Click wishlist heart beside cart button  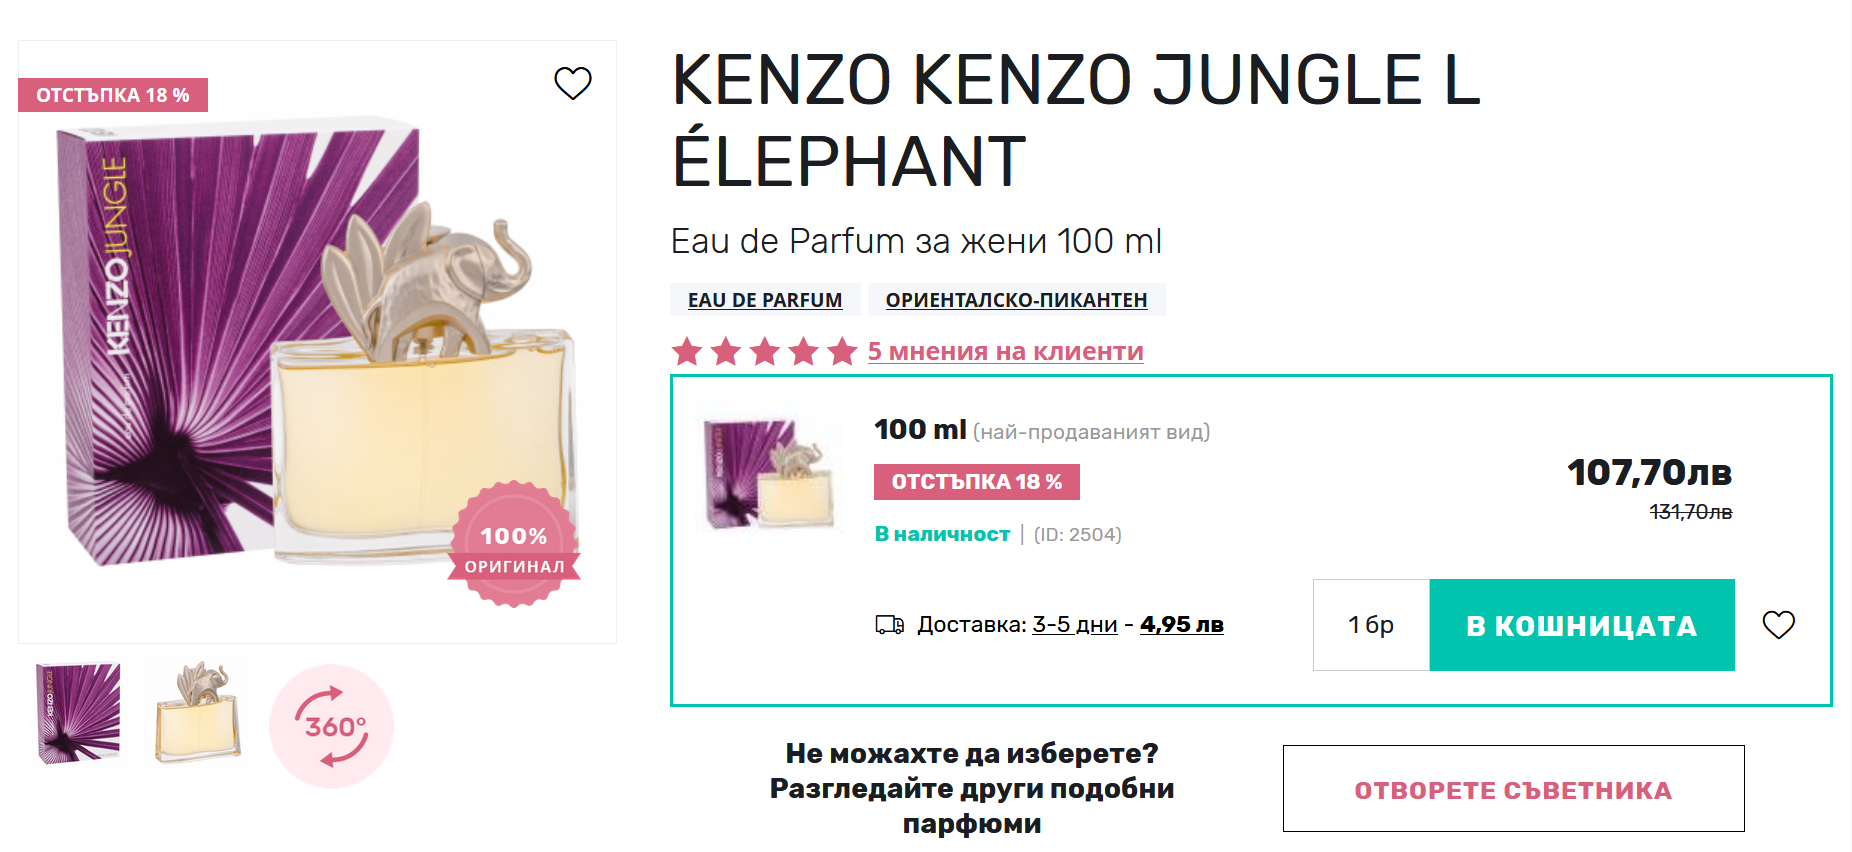click(1778, 625)
